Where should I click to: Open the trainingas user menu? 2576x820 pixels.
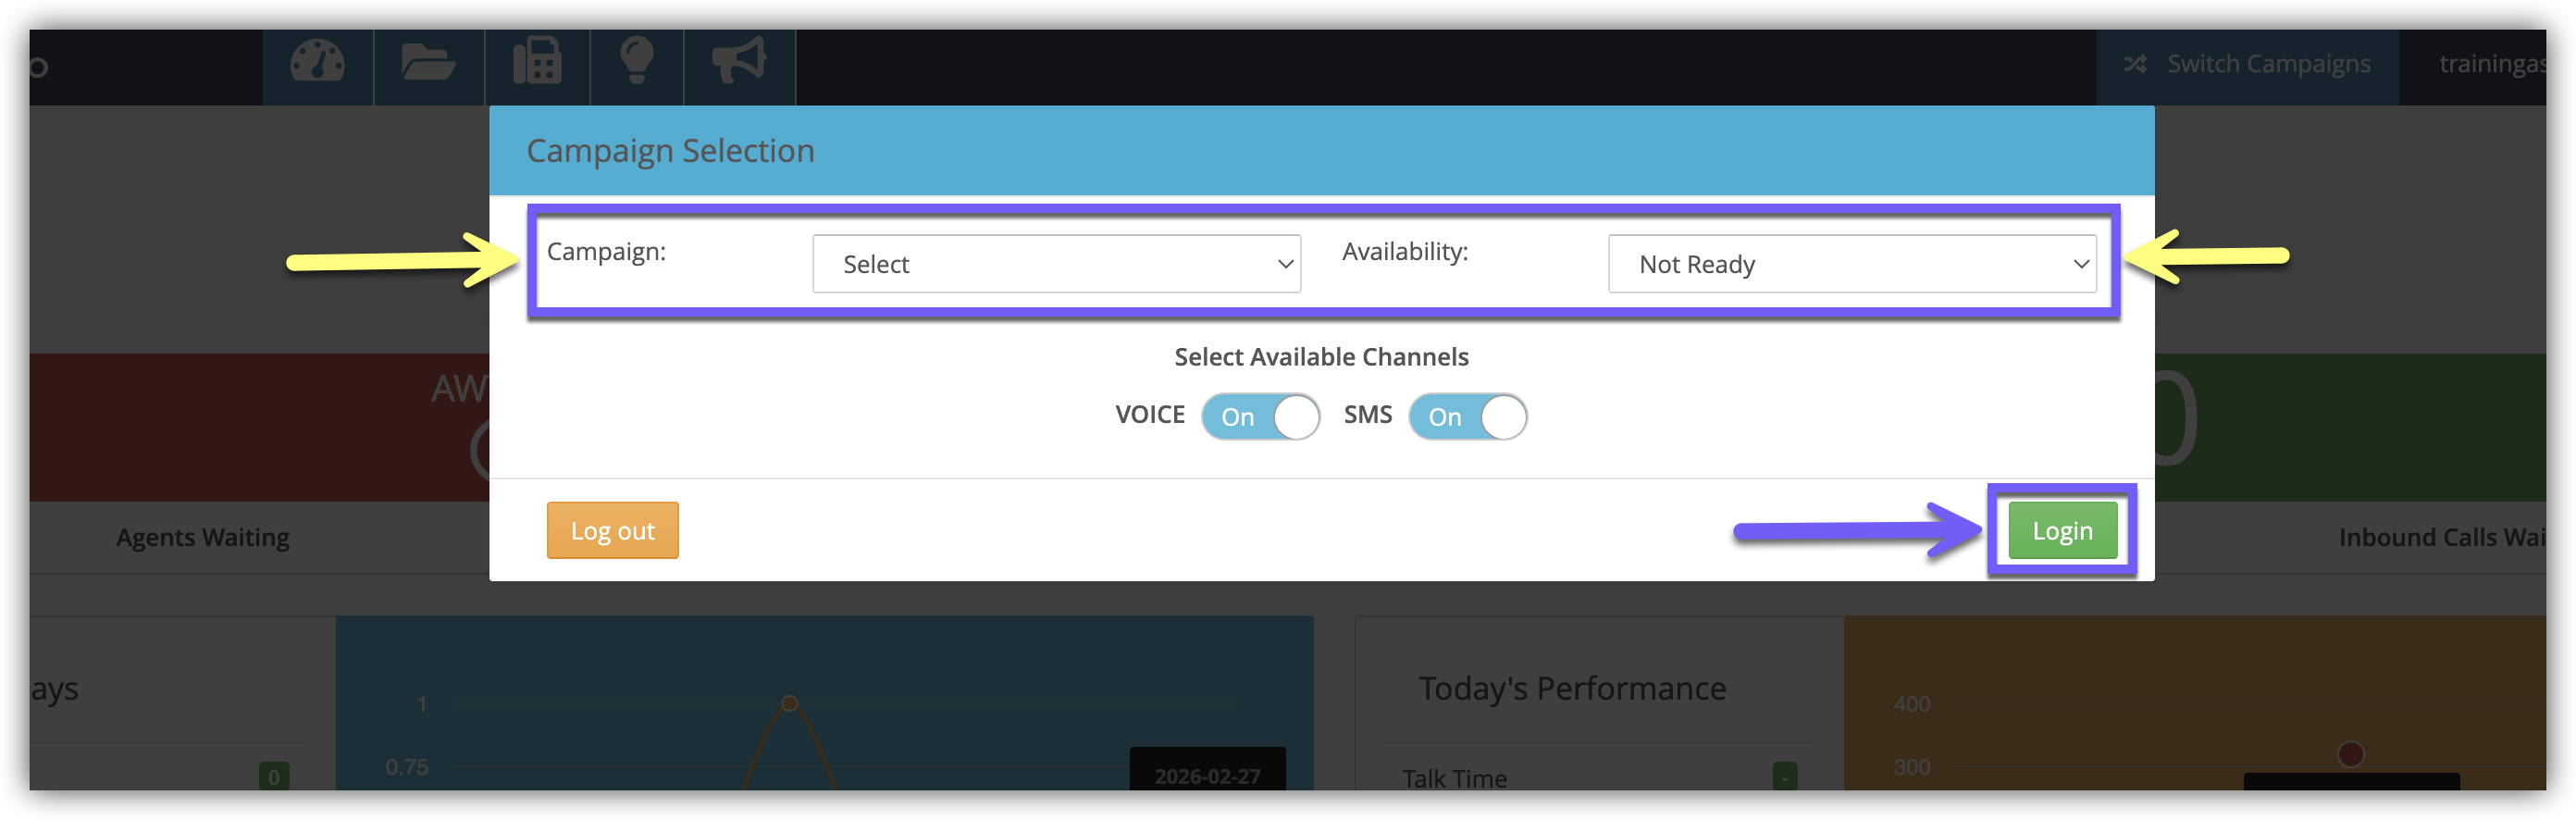[2491, 64]
